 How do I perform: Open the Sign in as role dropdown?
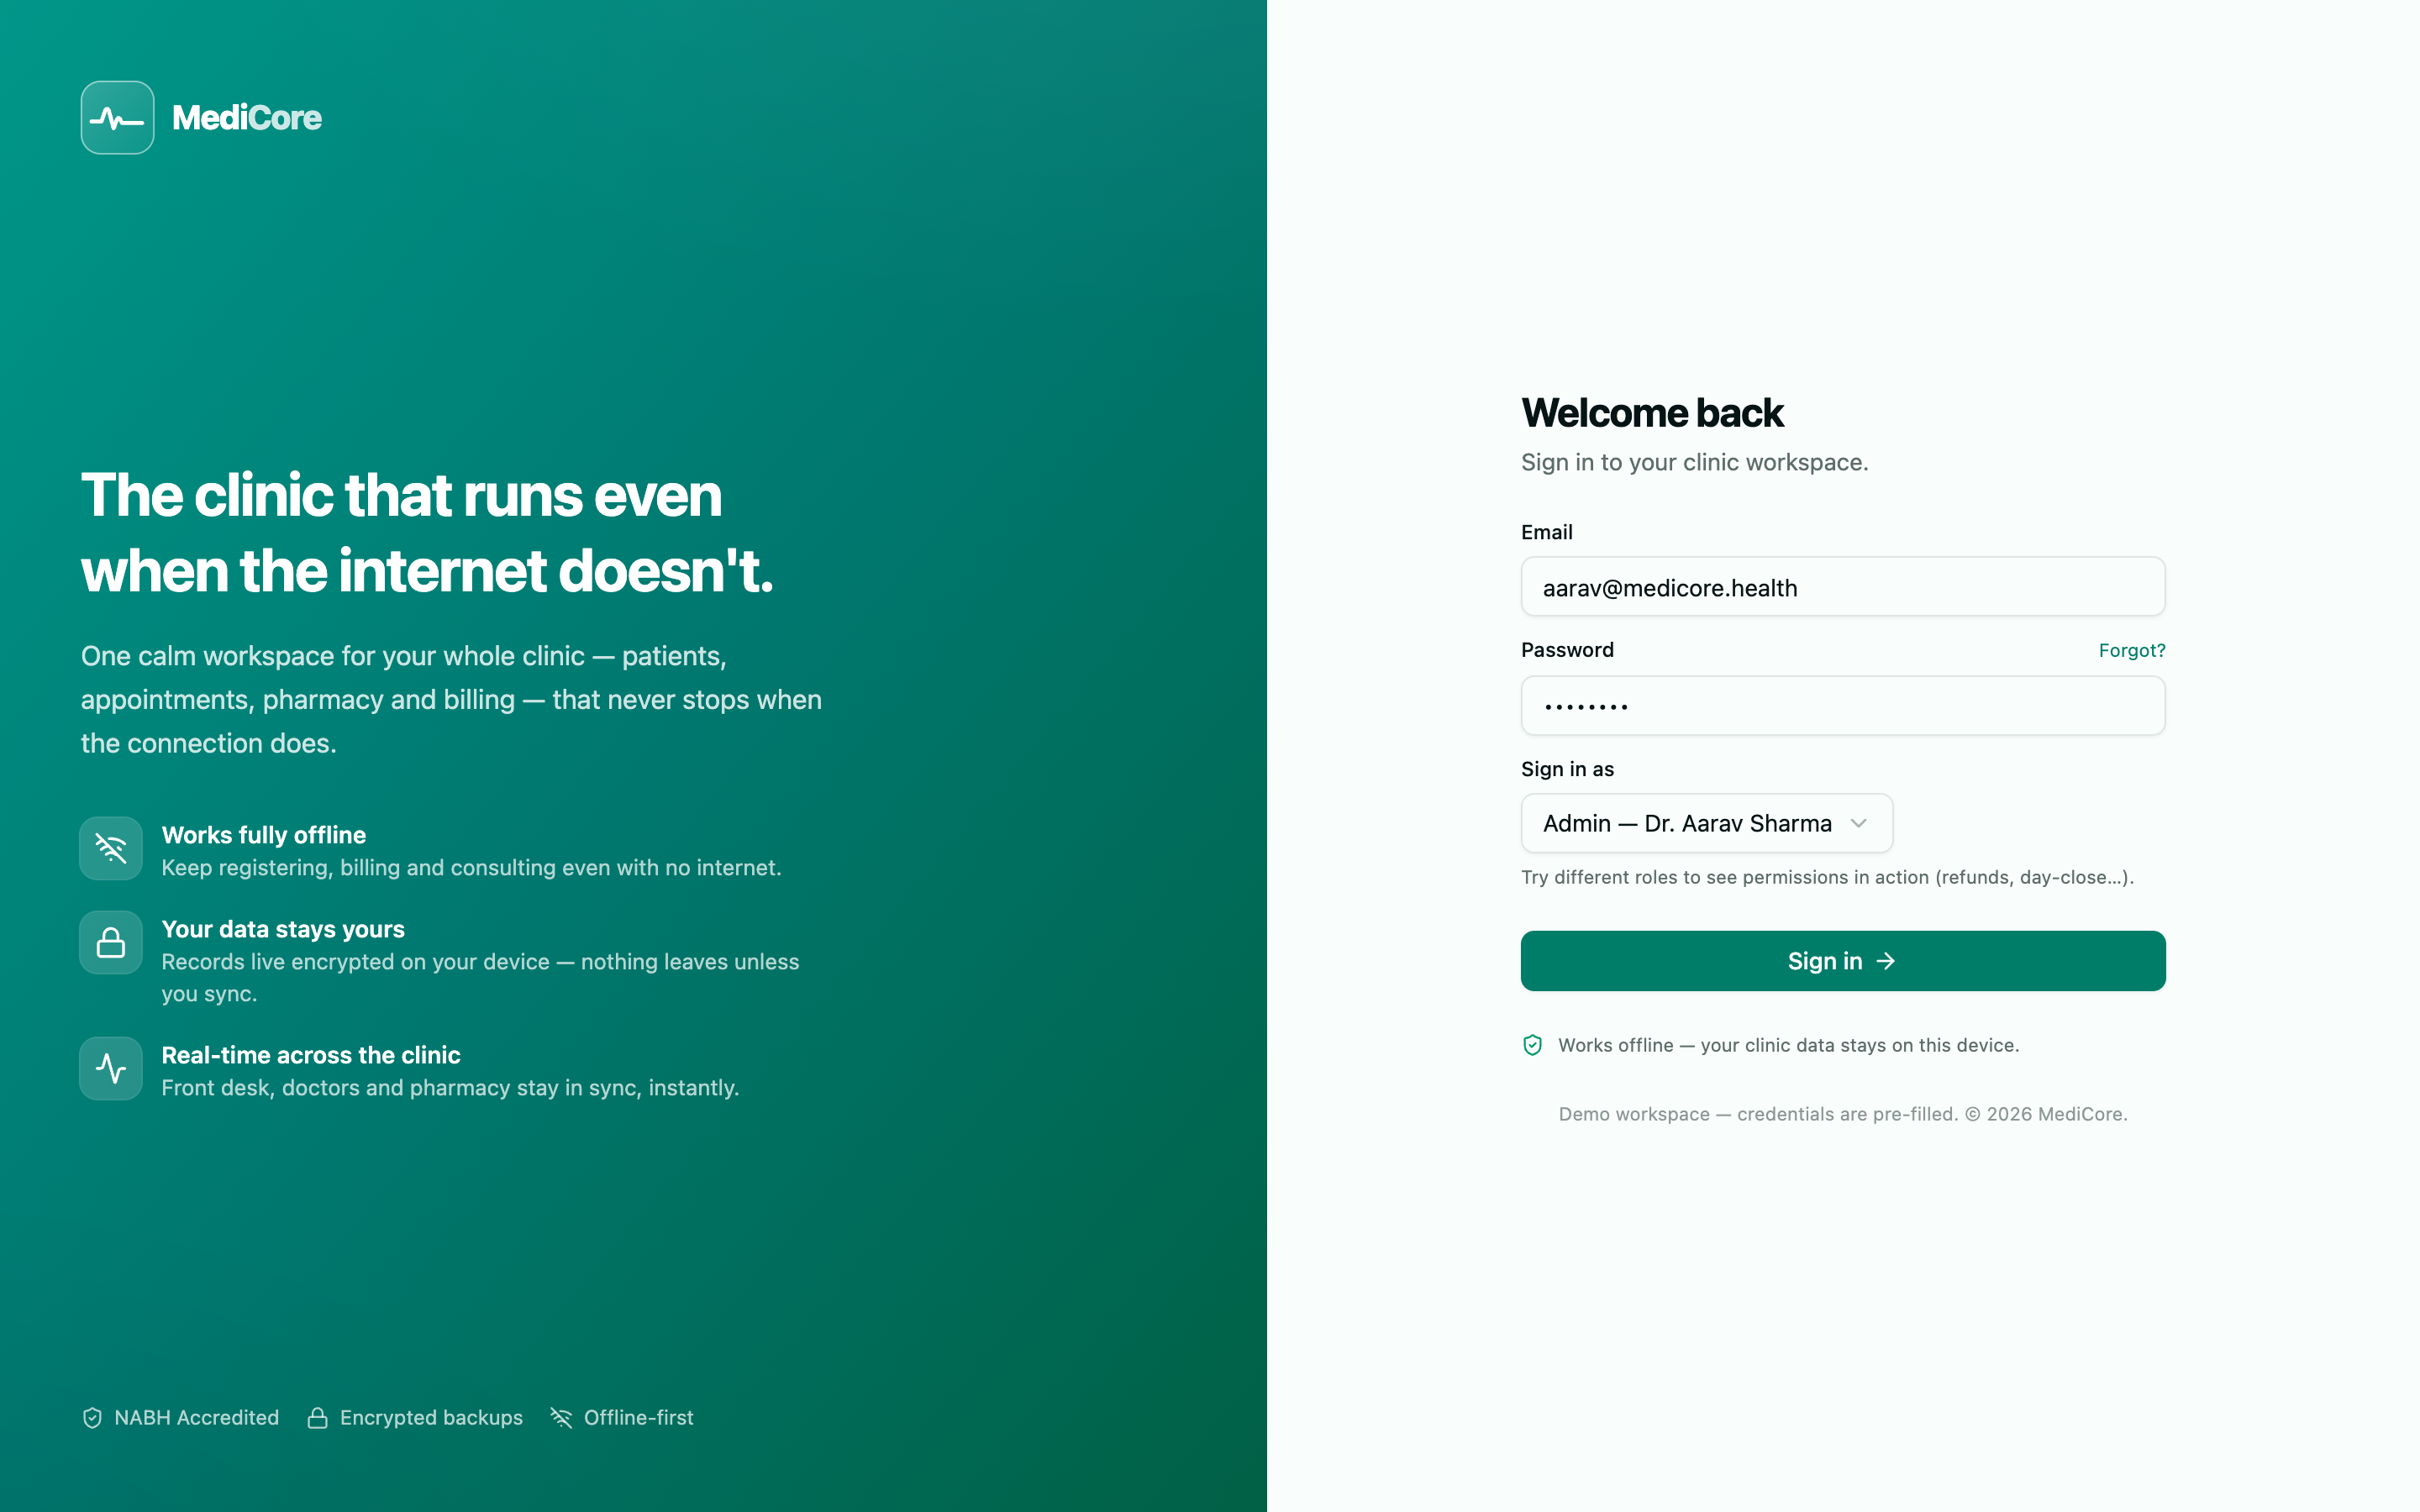tap(1706, 823)
